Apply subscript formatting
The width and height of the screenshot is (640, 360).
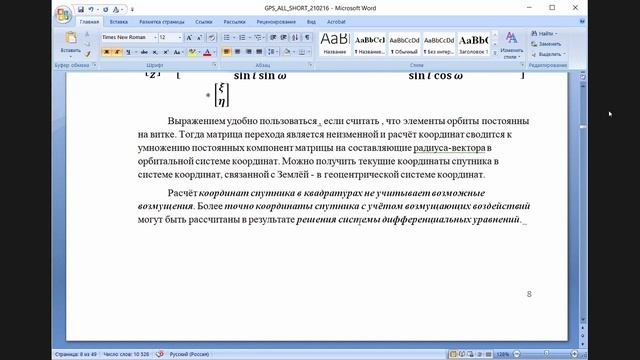click(x=155, y=52)
